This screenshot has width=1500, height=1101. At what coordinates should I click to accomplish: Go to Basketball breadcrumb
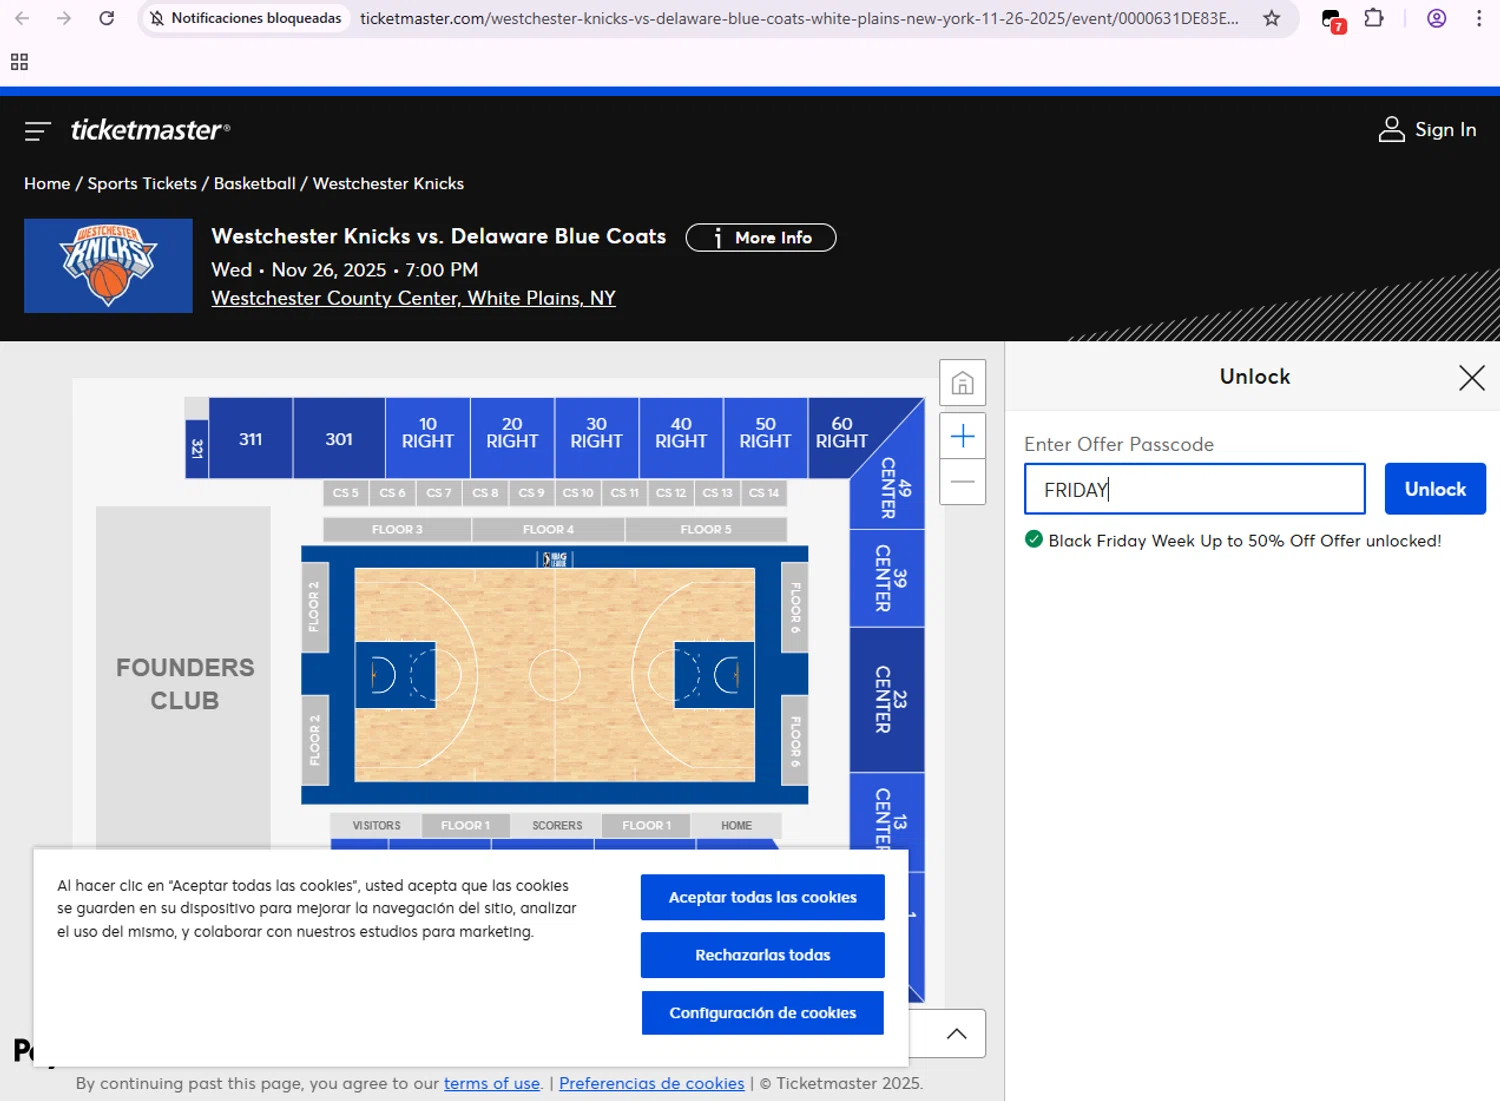(255, 184)
